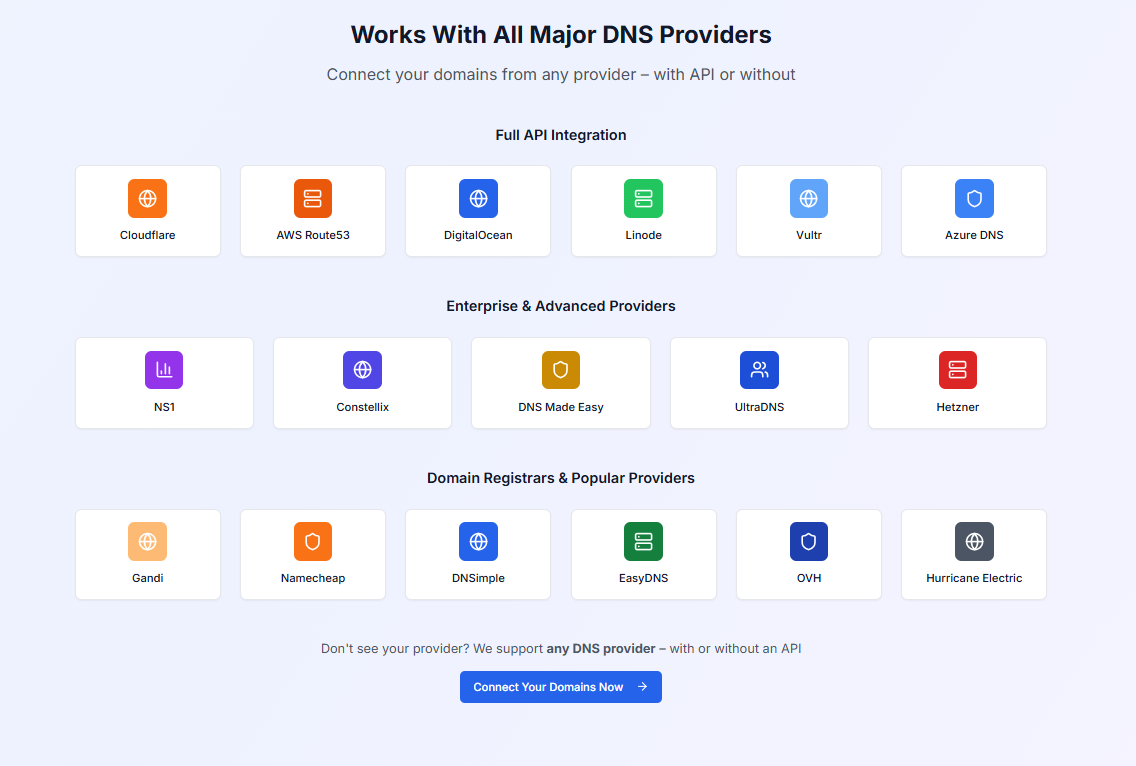Image resolution: width=1136 pixels, height=766 pixels.
Task: Select the Azure DNS label text
Action: coord(974,235)
